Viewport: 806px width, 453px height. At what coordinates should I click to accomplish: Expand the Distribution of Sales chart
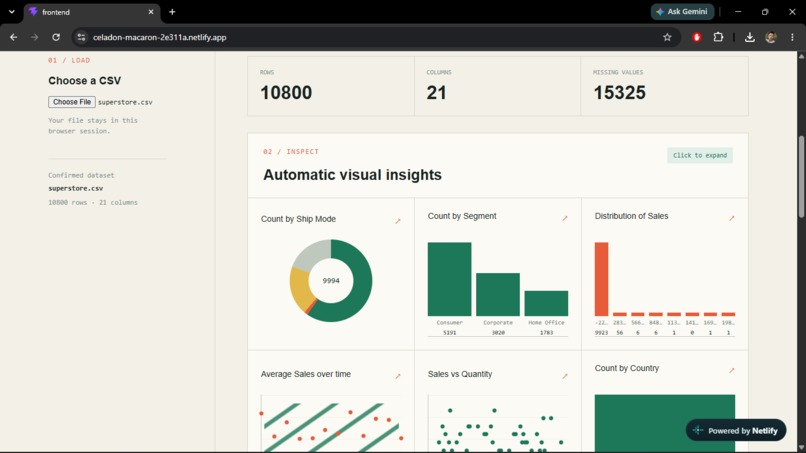tap(732, 218)
